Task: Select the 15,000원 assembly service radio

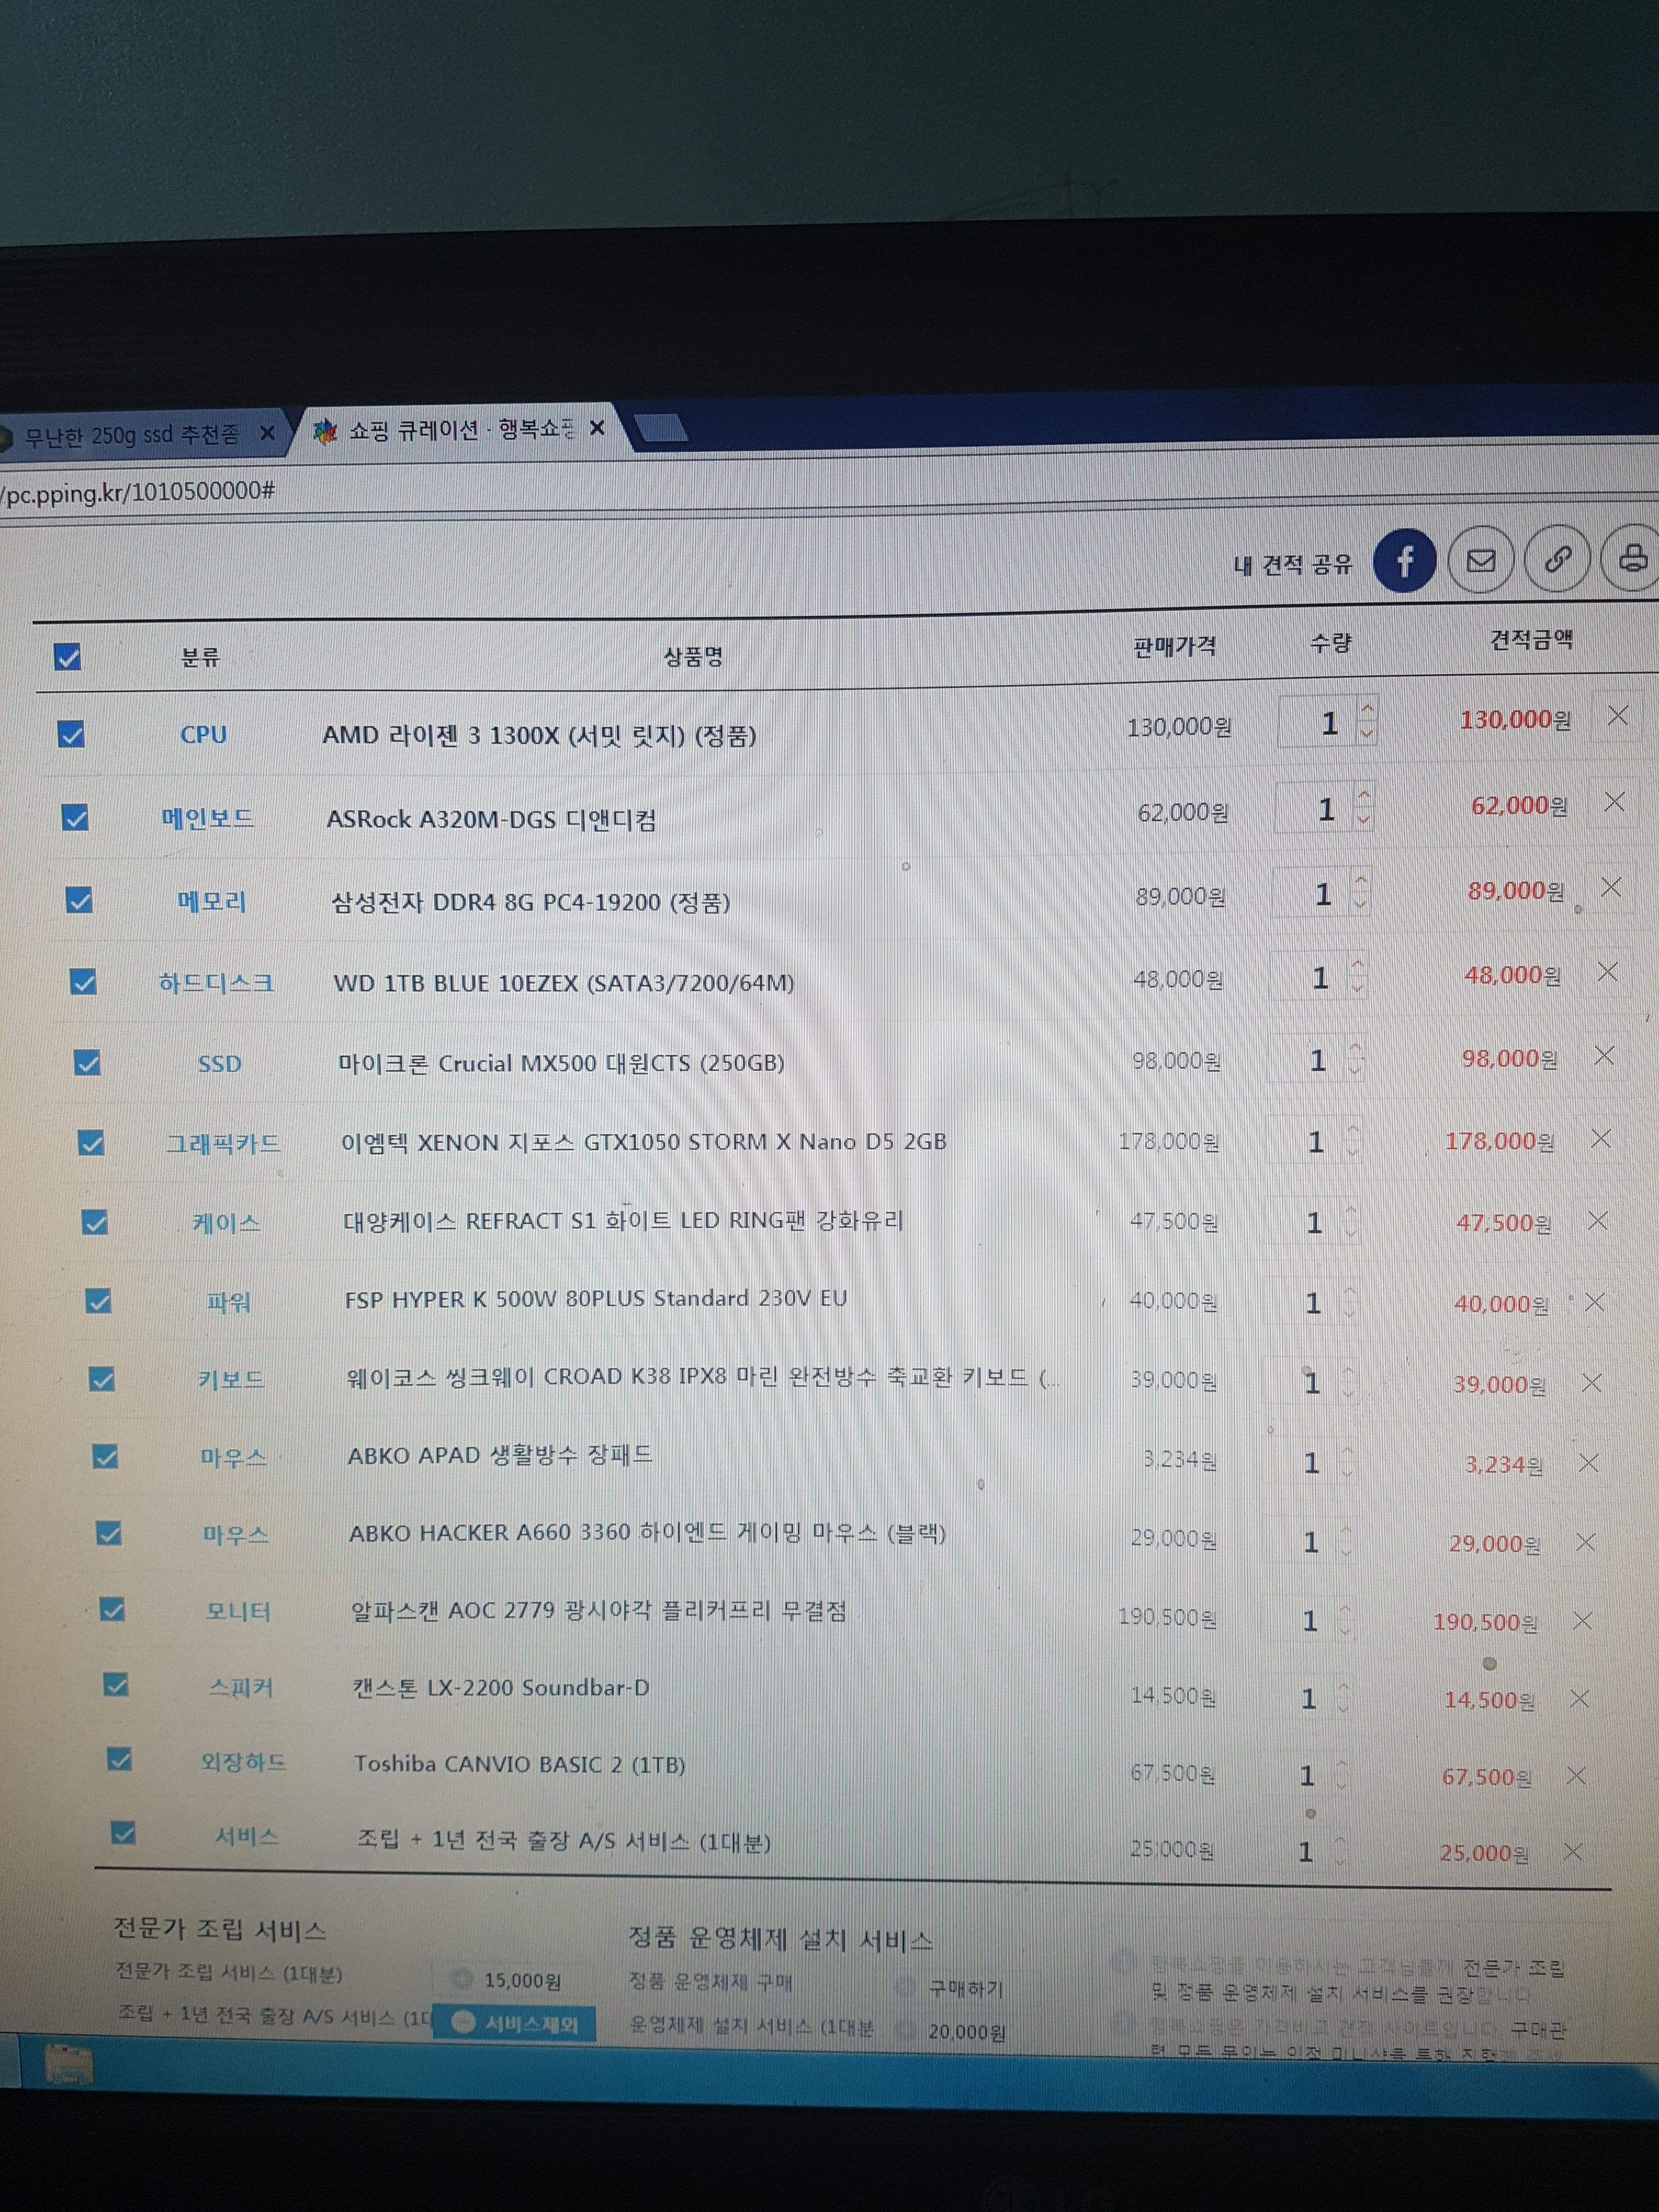Action: click(462, 1978)
